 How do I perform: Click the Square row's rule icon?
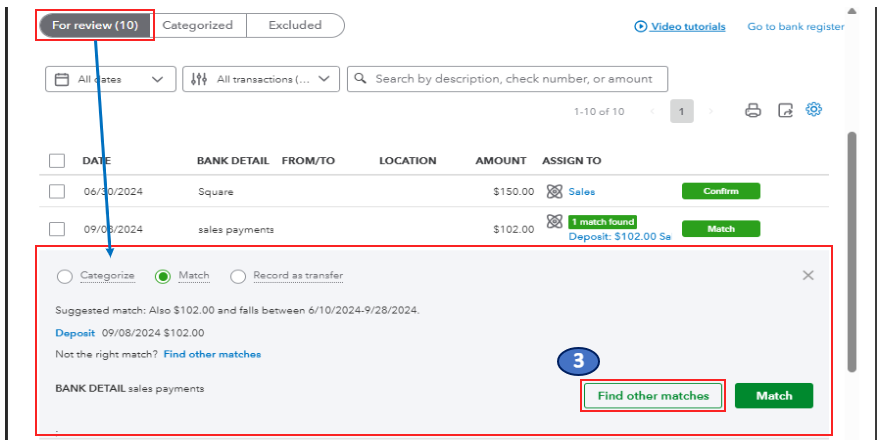(x=554, y=191)
